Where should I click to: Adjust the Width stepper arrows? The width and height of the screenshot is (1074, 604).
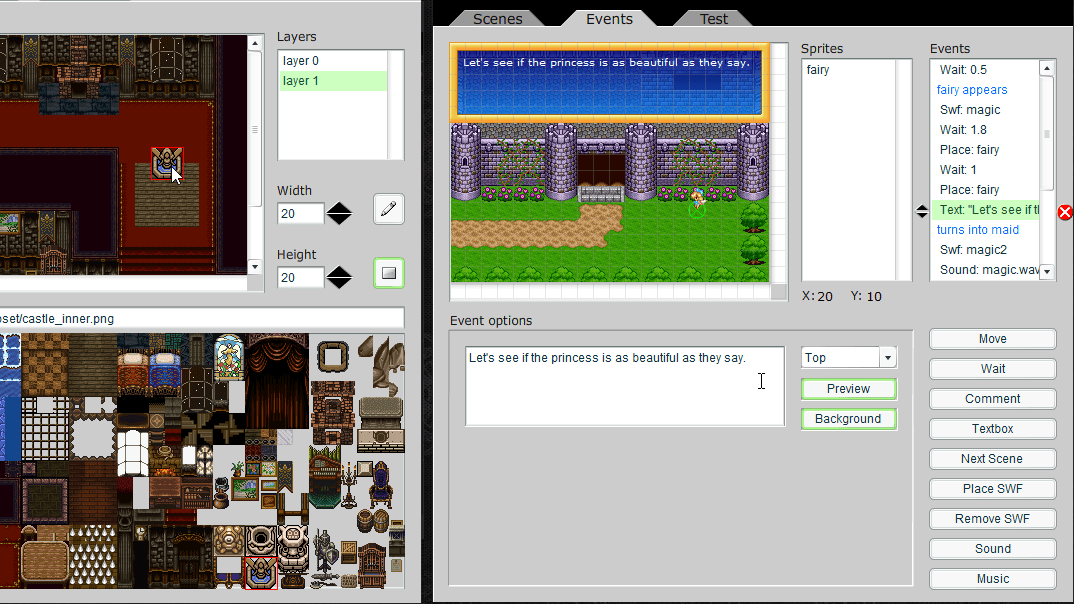(x=340, y=213)
